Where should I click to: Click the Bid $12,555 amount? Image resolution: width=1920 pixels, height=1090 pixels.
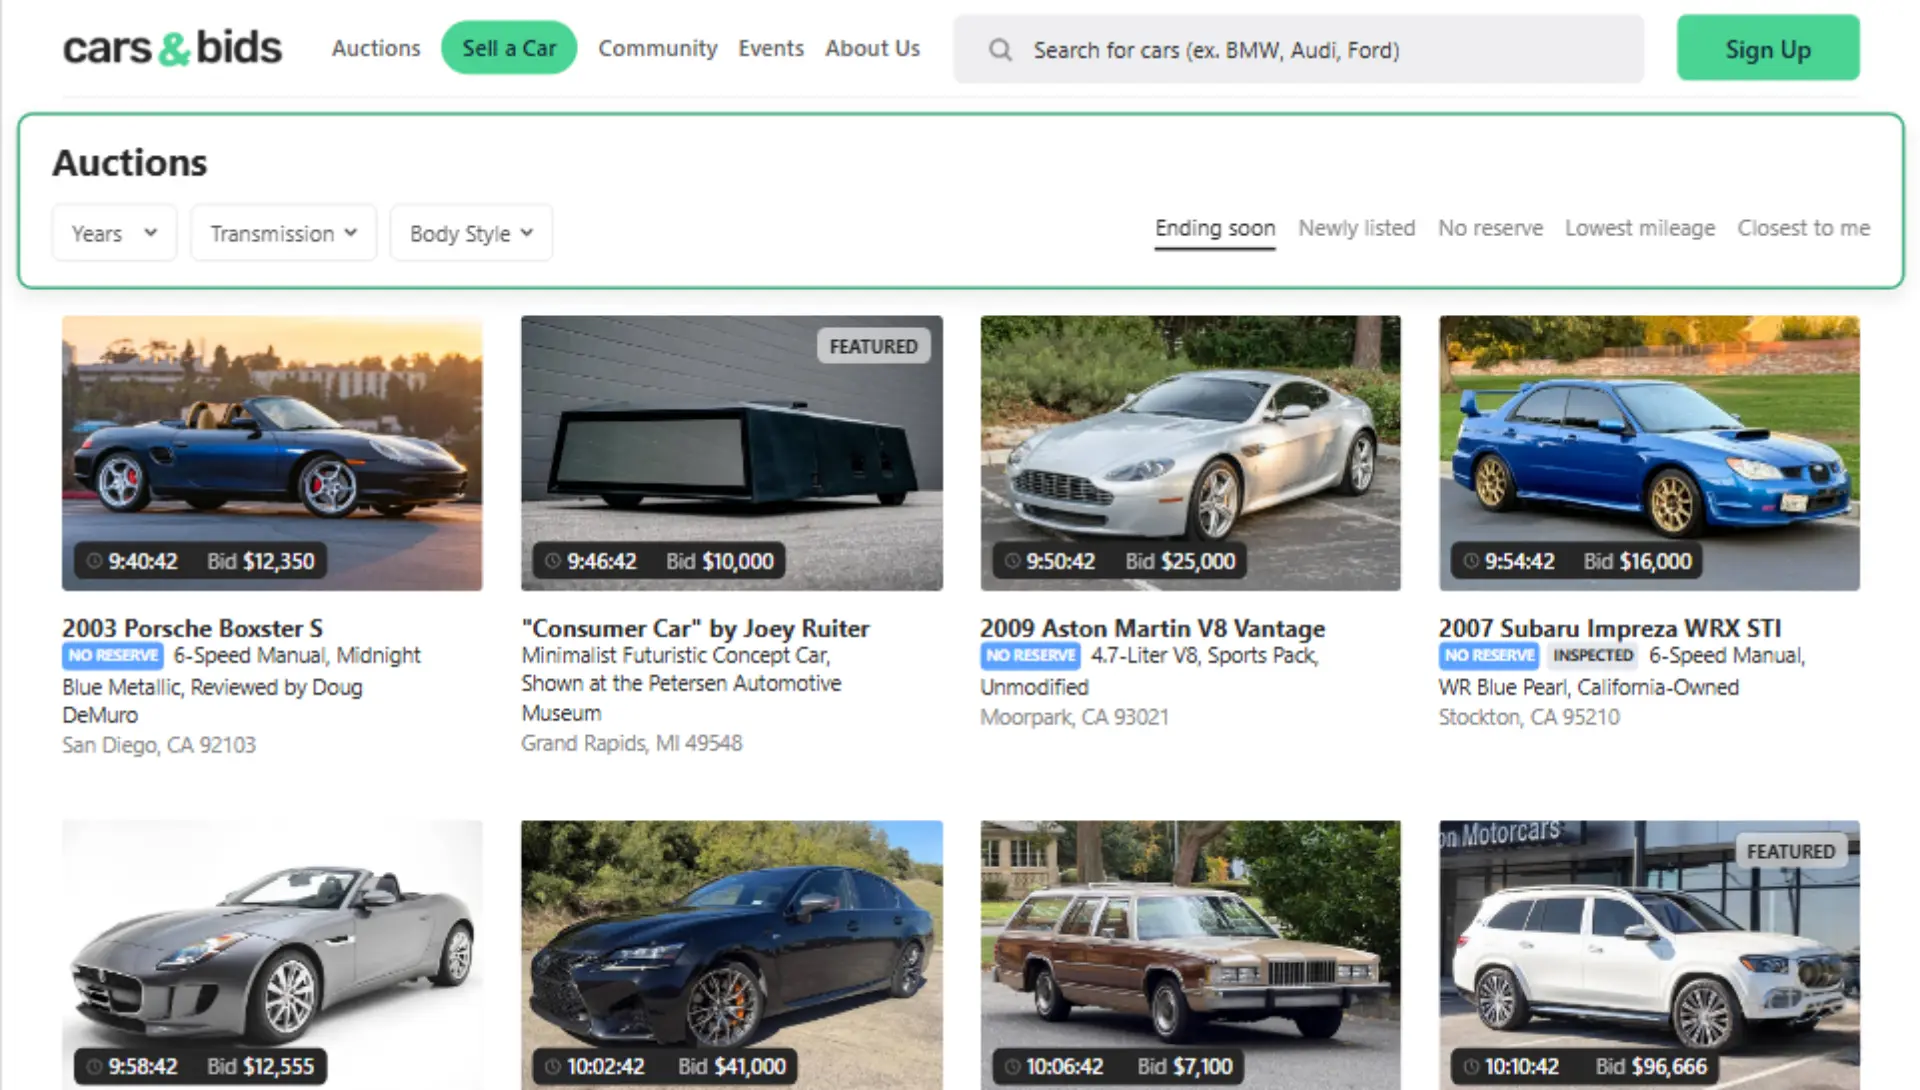tap(260, 1066)
